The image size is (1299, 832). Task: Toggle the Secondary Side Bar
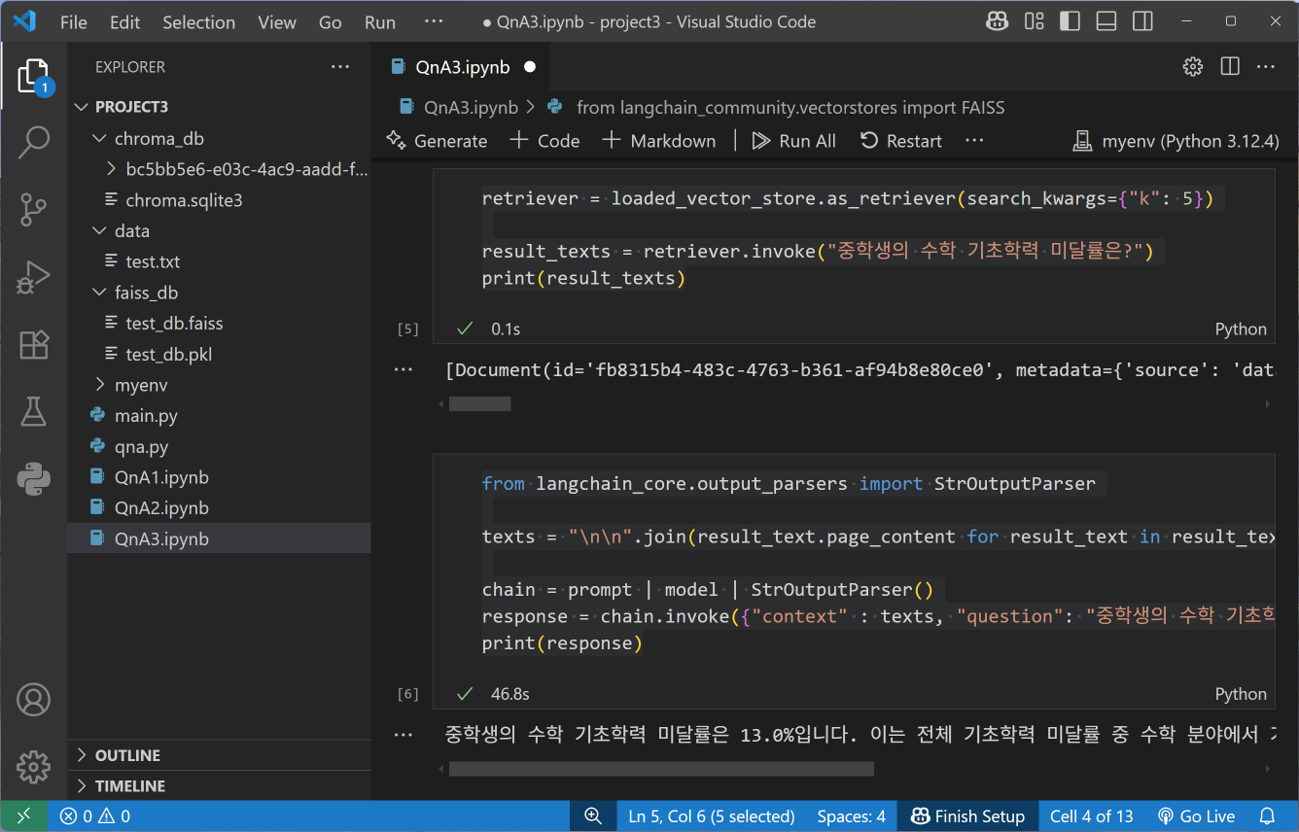tap(1143, 21)
